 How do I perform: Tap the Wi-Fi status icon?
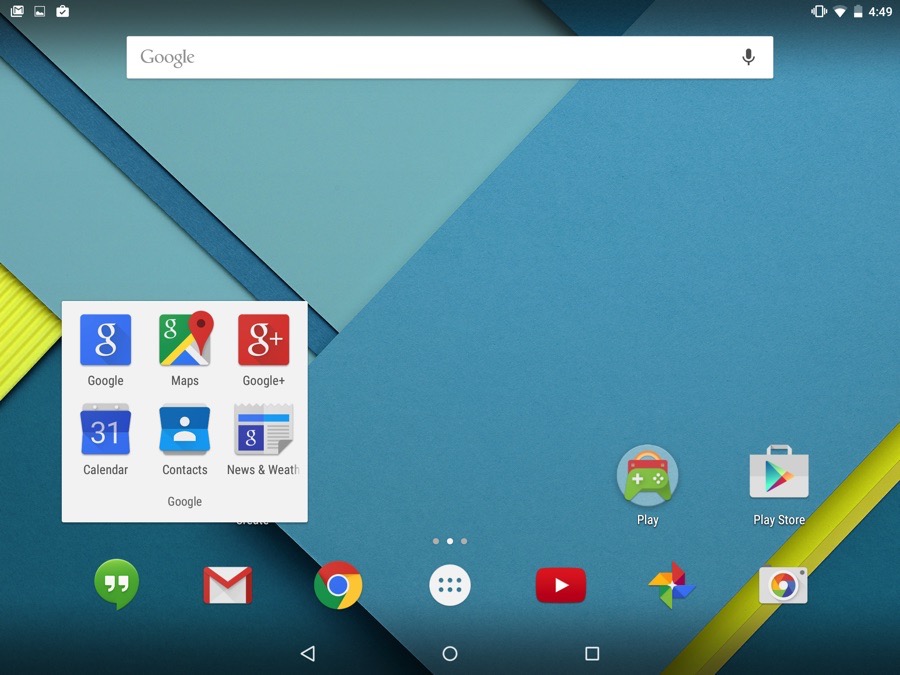840,11
